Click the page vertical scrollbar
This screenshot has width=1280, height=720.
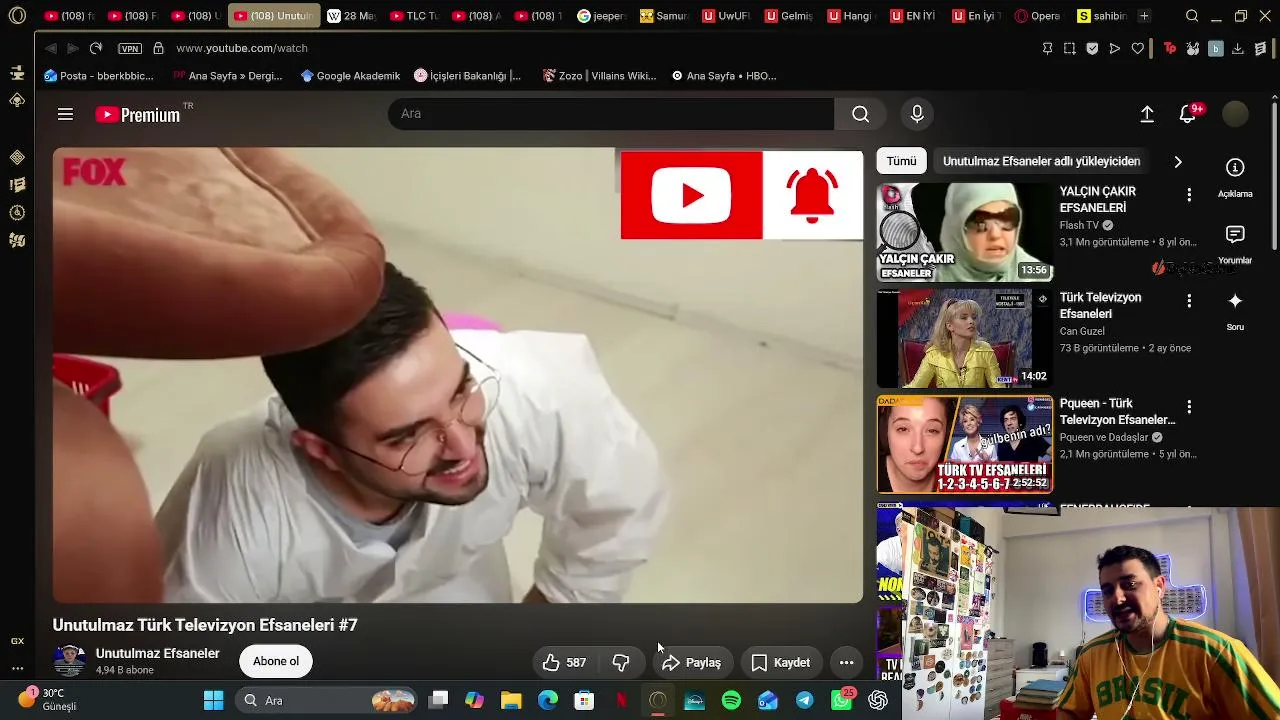click(1274, 175)
